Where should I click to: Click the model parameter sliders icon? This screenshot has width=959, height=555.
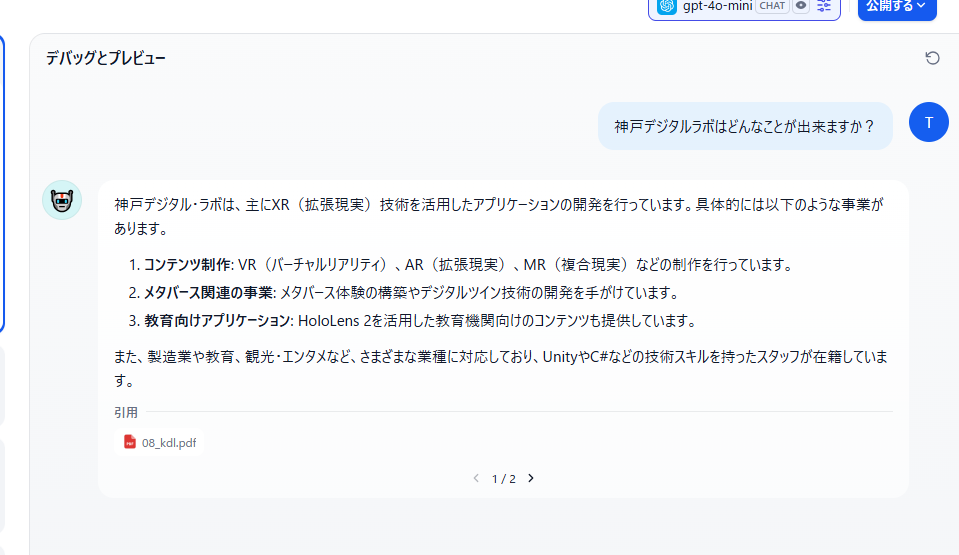[x=824, y=6]
